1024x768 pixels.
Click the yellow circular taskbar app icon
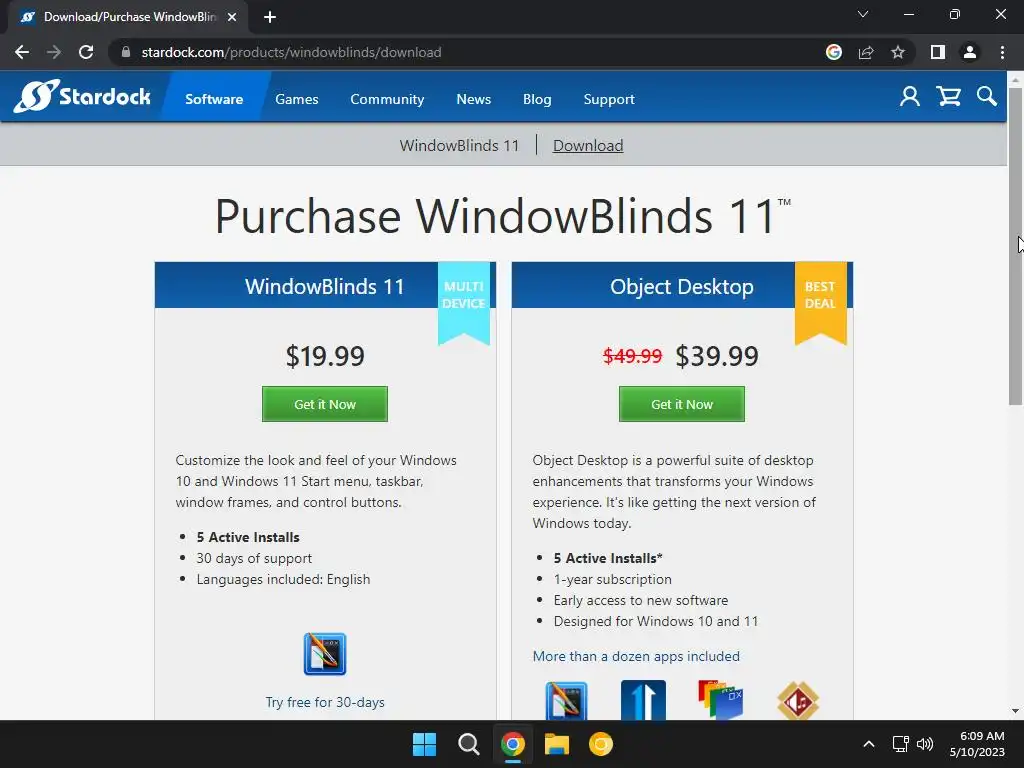coord(601,744)
